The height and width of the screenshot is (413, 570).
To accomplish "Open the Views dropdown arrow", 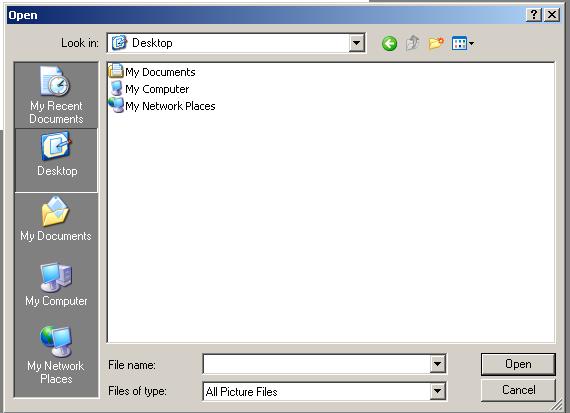I will point(471,44).
